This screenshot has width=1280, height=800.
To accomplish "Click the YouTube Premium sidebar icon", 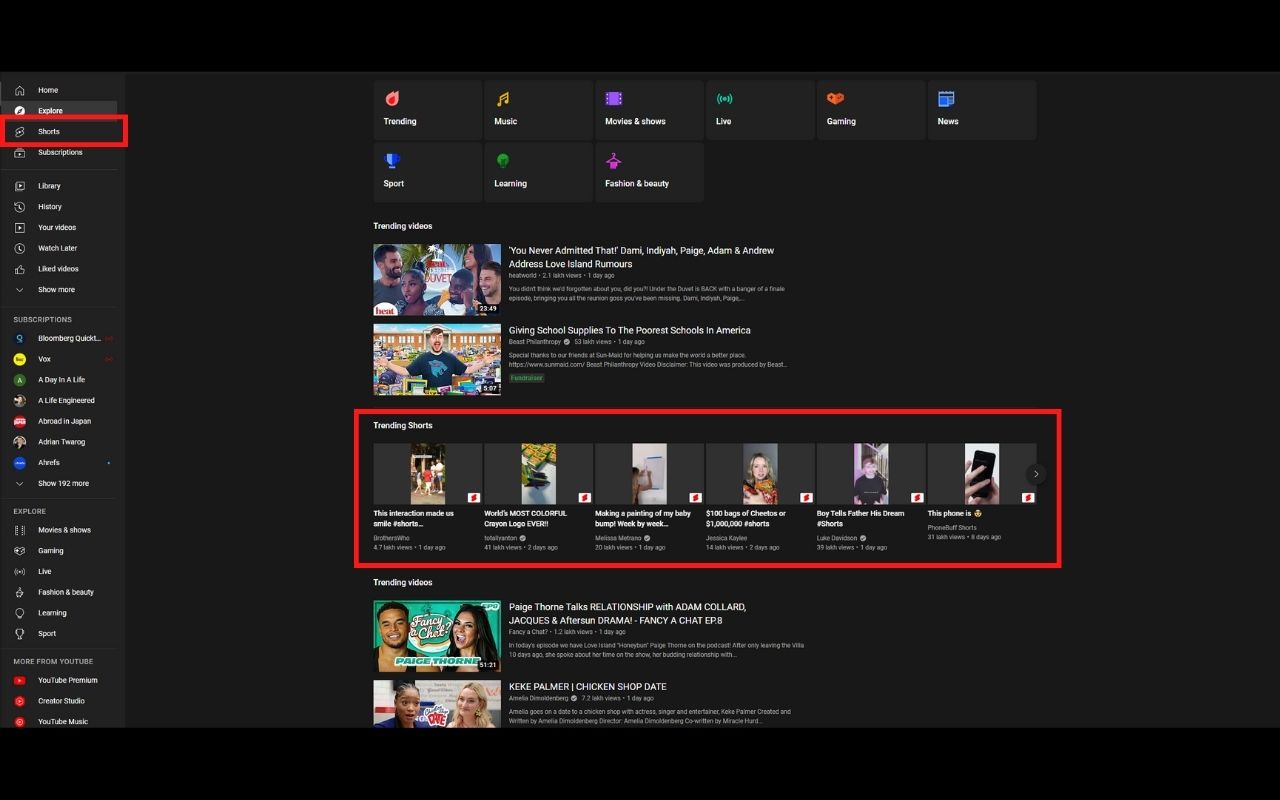I will pyautogui.click(x=21, y=680).
